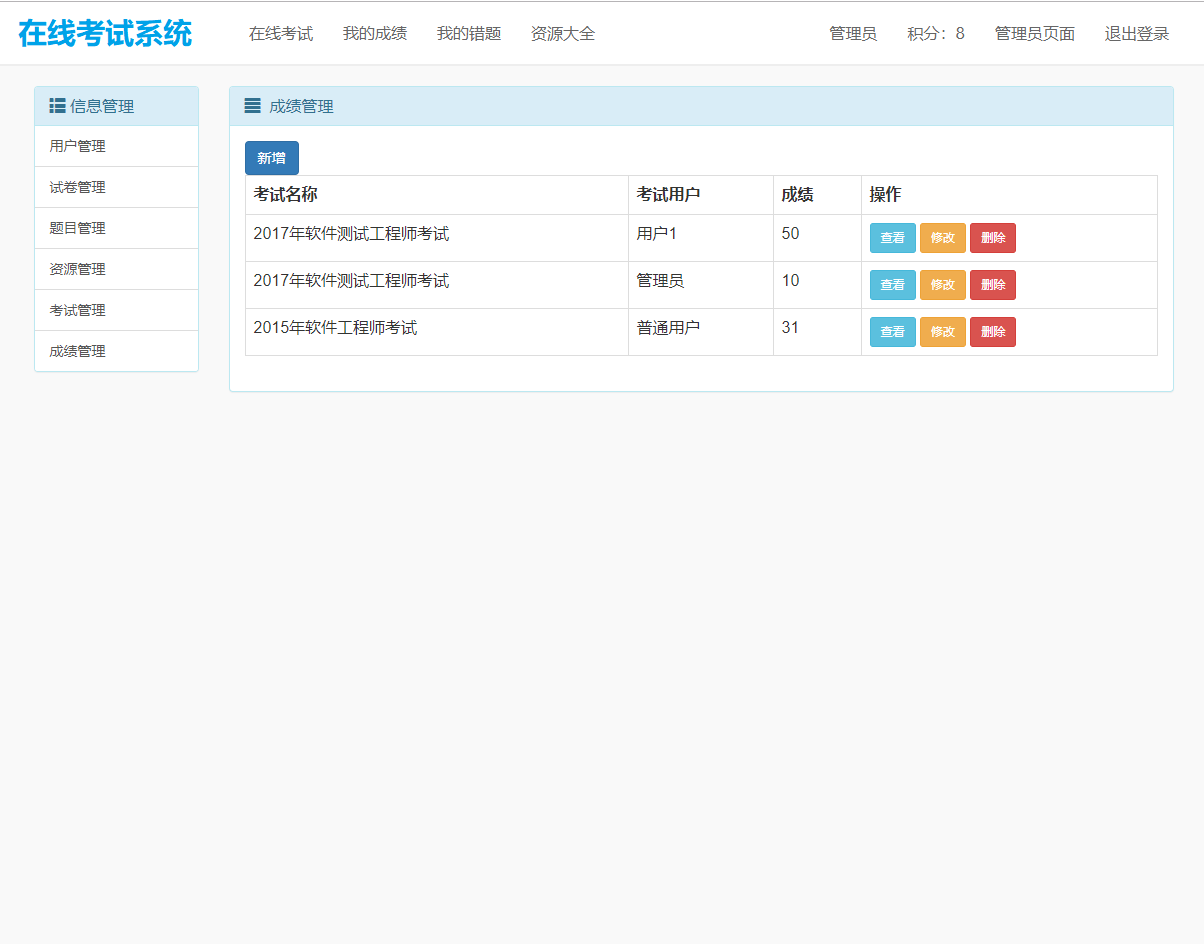
Task: Click the 积分：8 points display
Action: [x=935, y=32]
